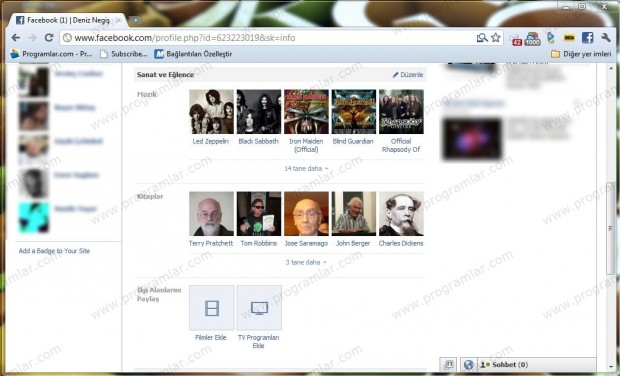Image resolution: width=620 pixels, height=376 pixels.
Task: Click the yellow IMDb extension icon
Action: [x=569, y=38]
